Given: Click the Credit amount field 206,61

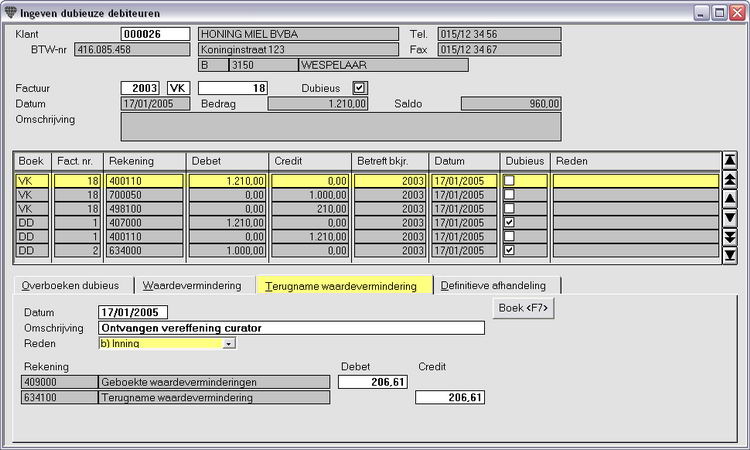Looking at the screenshot, I should click(450, 397).
